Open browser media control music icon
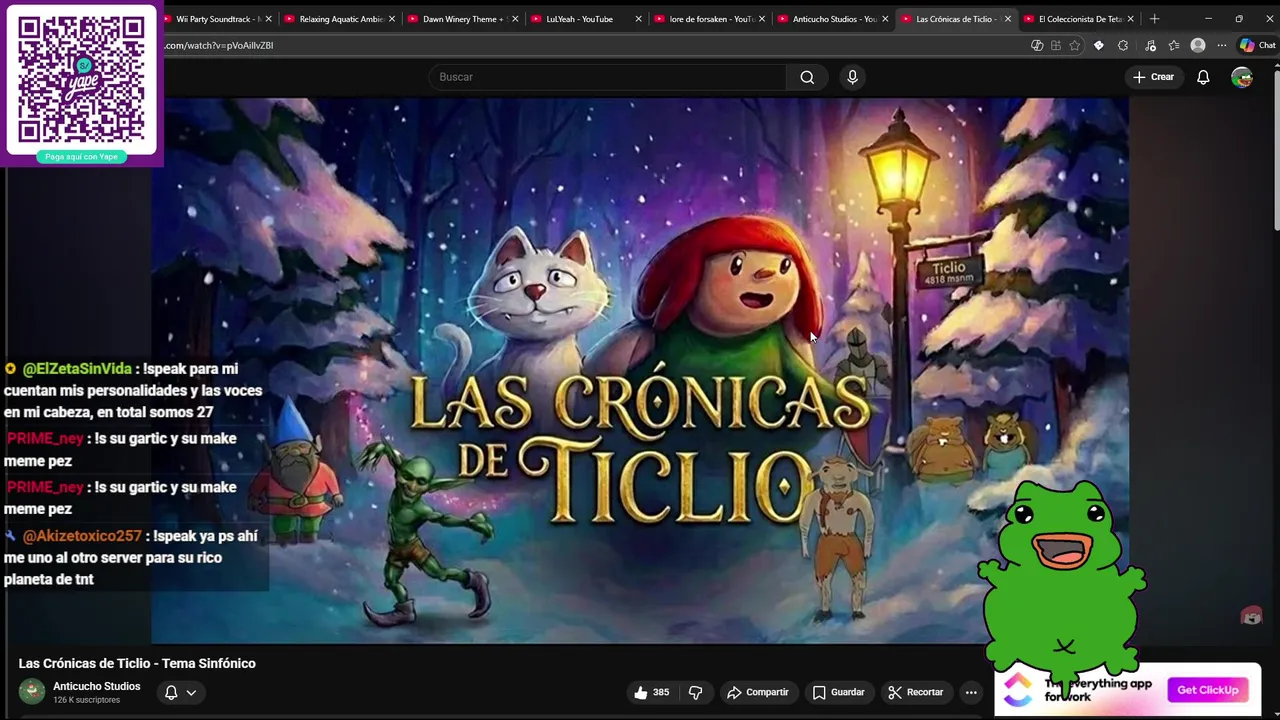This screenshot has height=720, width=1280. point(1150,45)
